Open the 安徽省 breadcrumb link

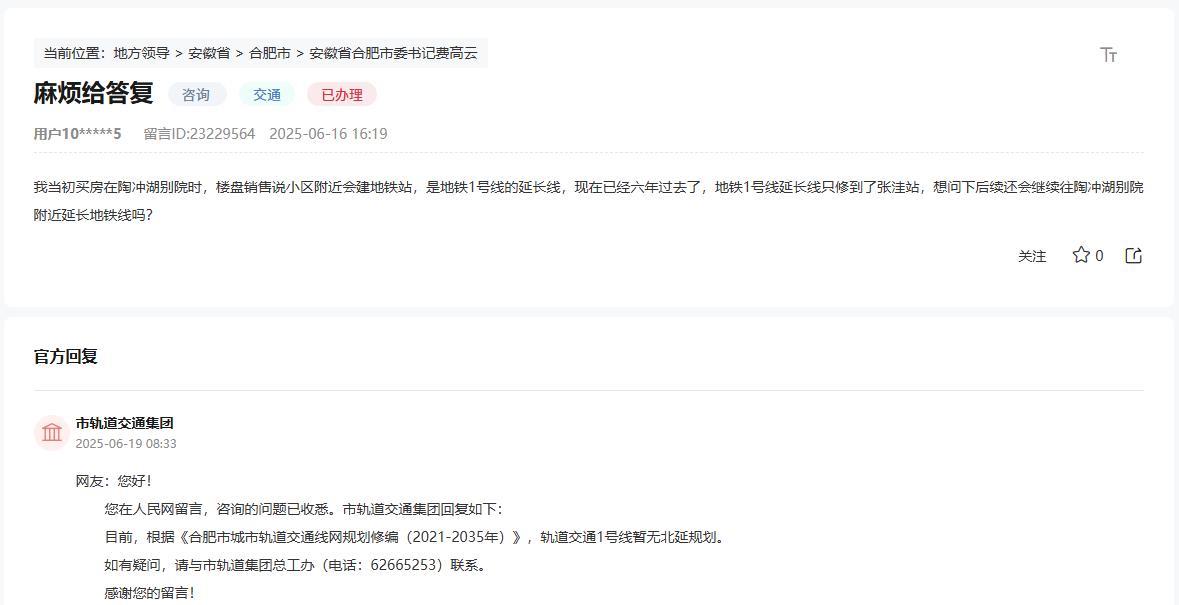pos(209,53)
